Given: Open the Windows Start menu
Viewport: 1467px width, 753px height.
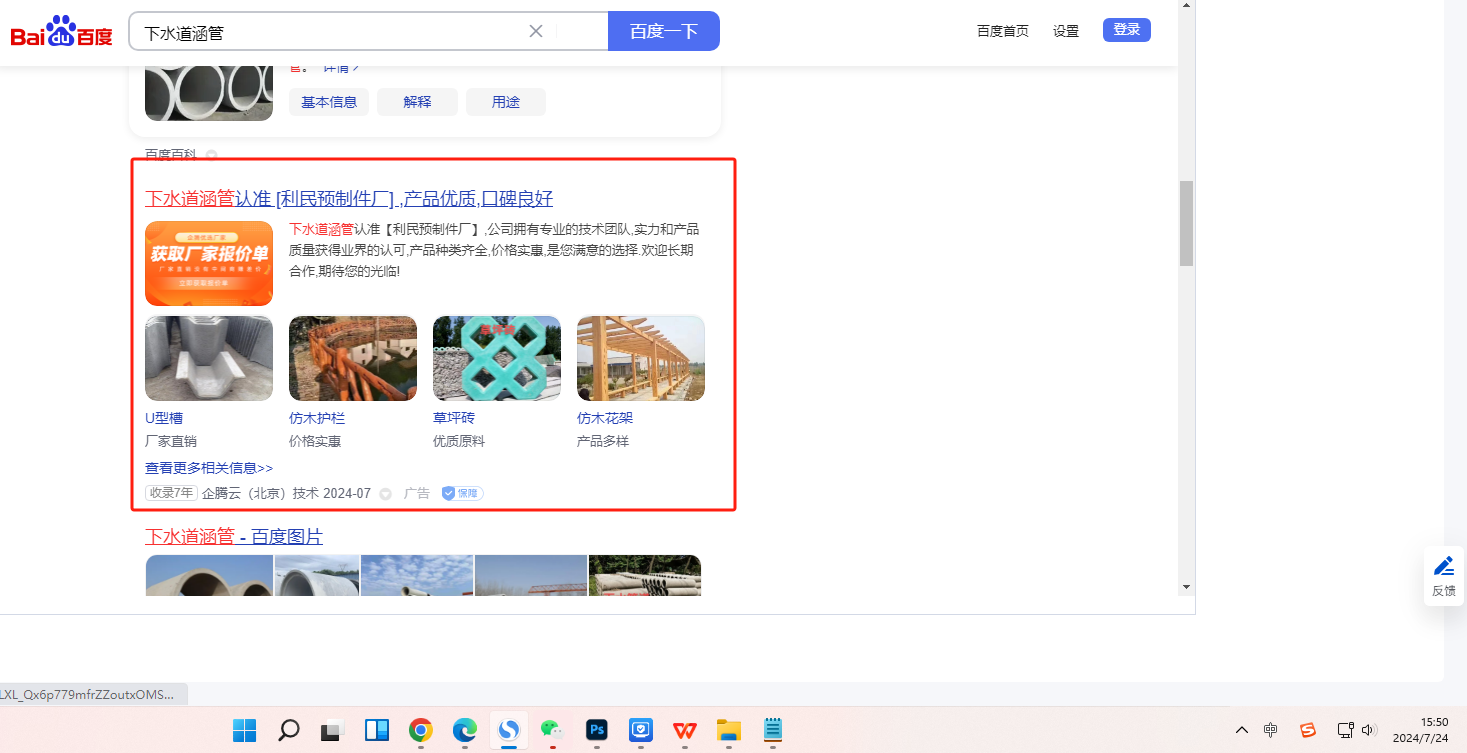Looking at the screenshot, I should (245, 731).
